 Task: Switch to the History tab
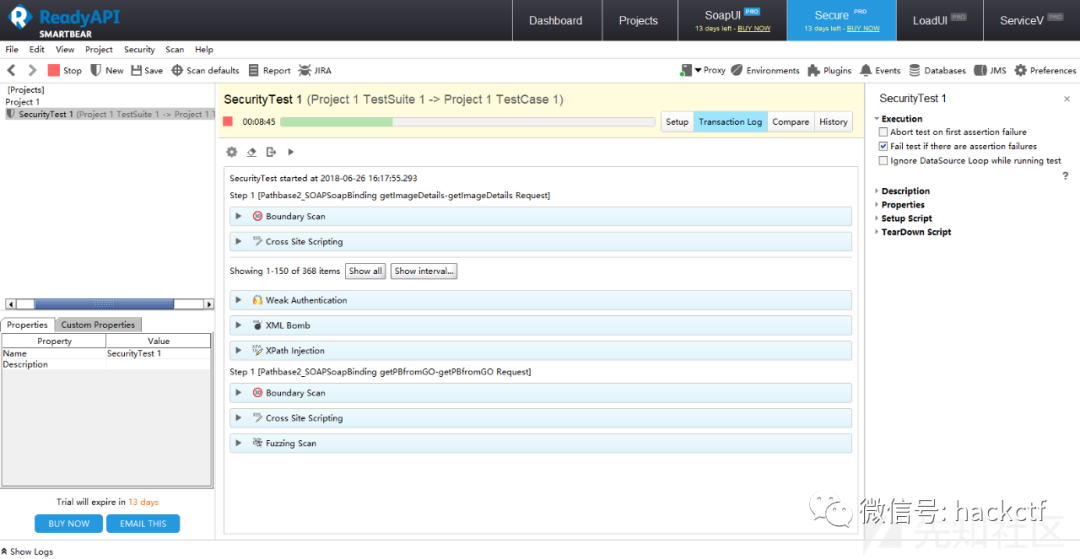[833, 122]
